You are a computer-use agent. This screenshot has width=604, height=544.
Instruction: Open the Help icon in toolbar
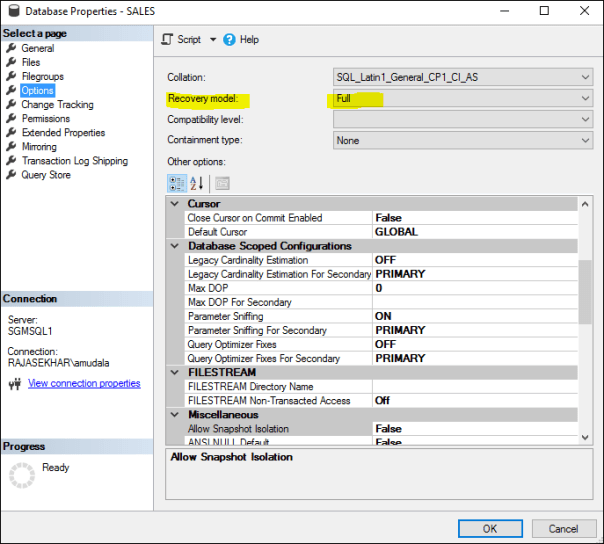pyautogui.click(x=229, y=39)
